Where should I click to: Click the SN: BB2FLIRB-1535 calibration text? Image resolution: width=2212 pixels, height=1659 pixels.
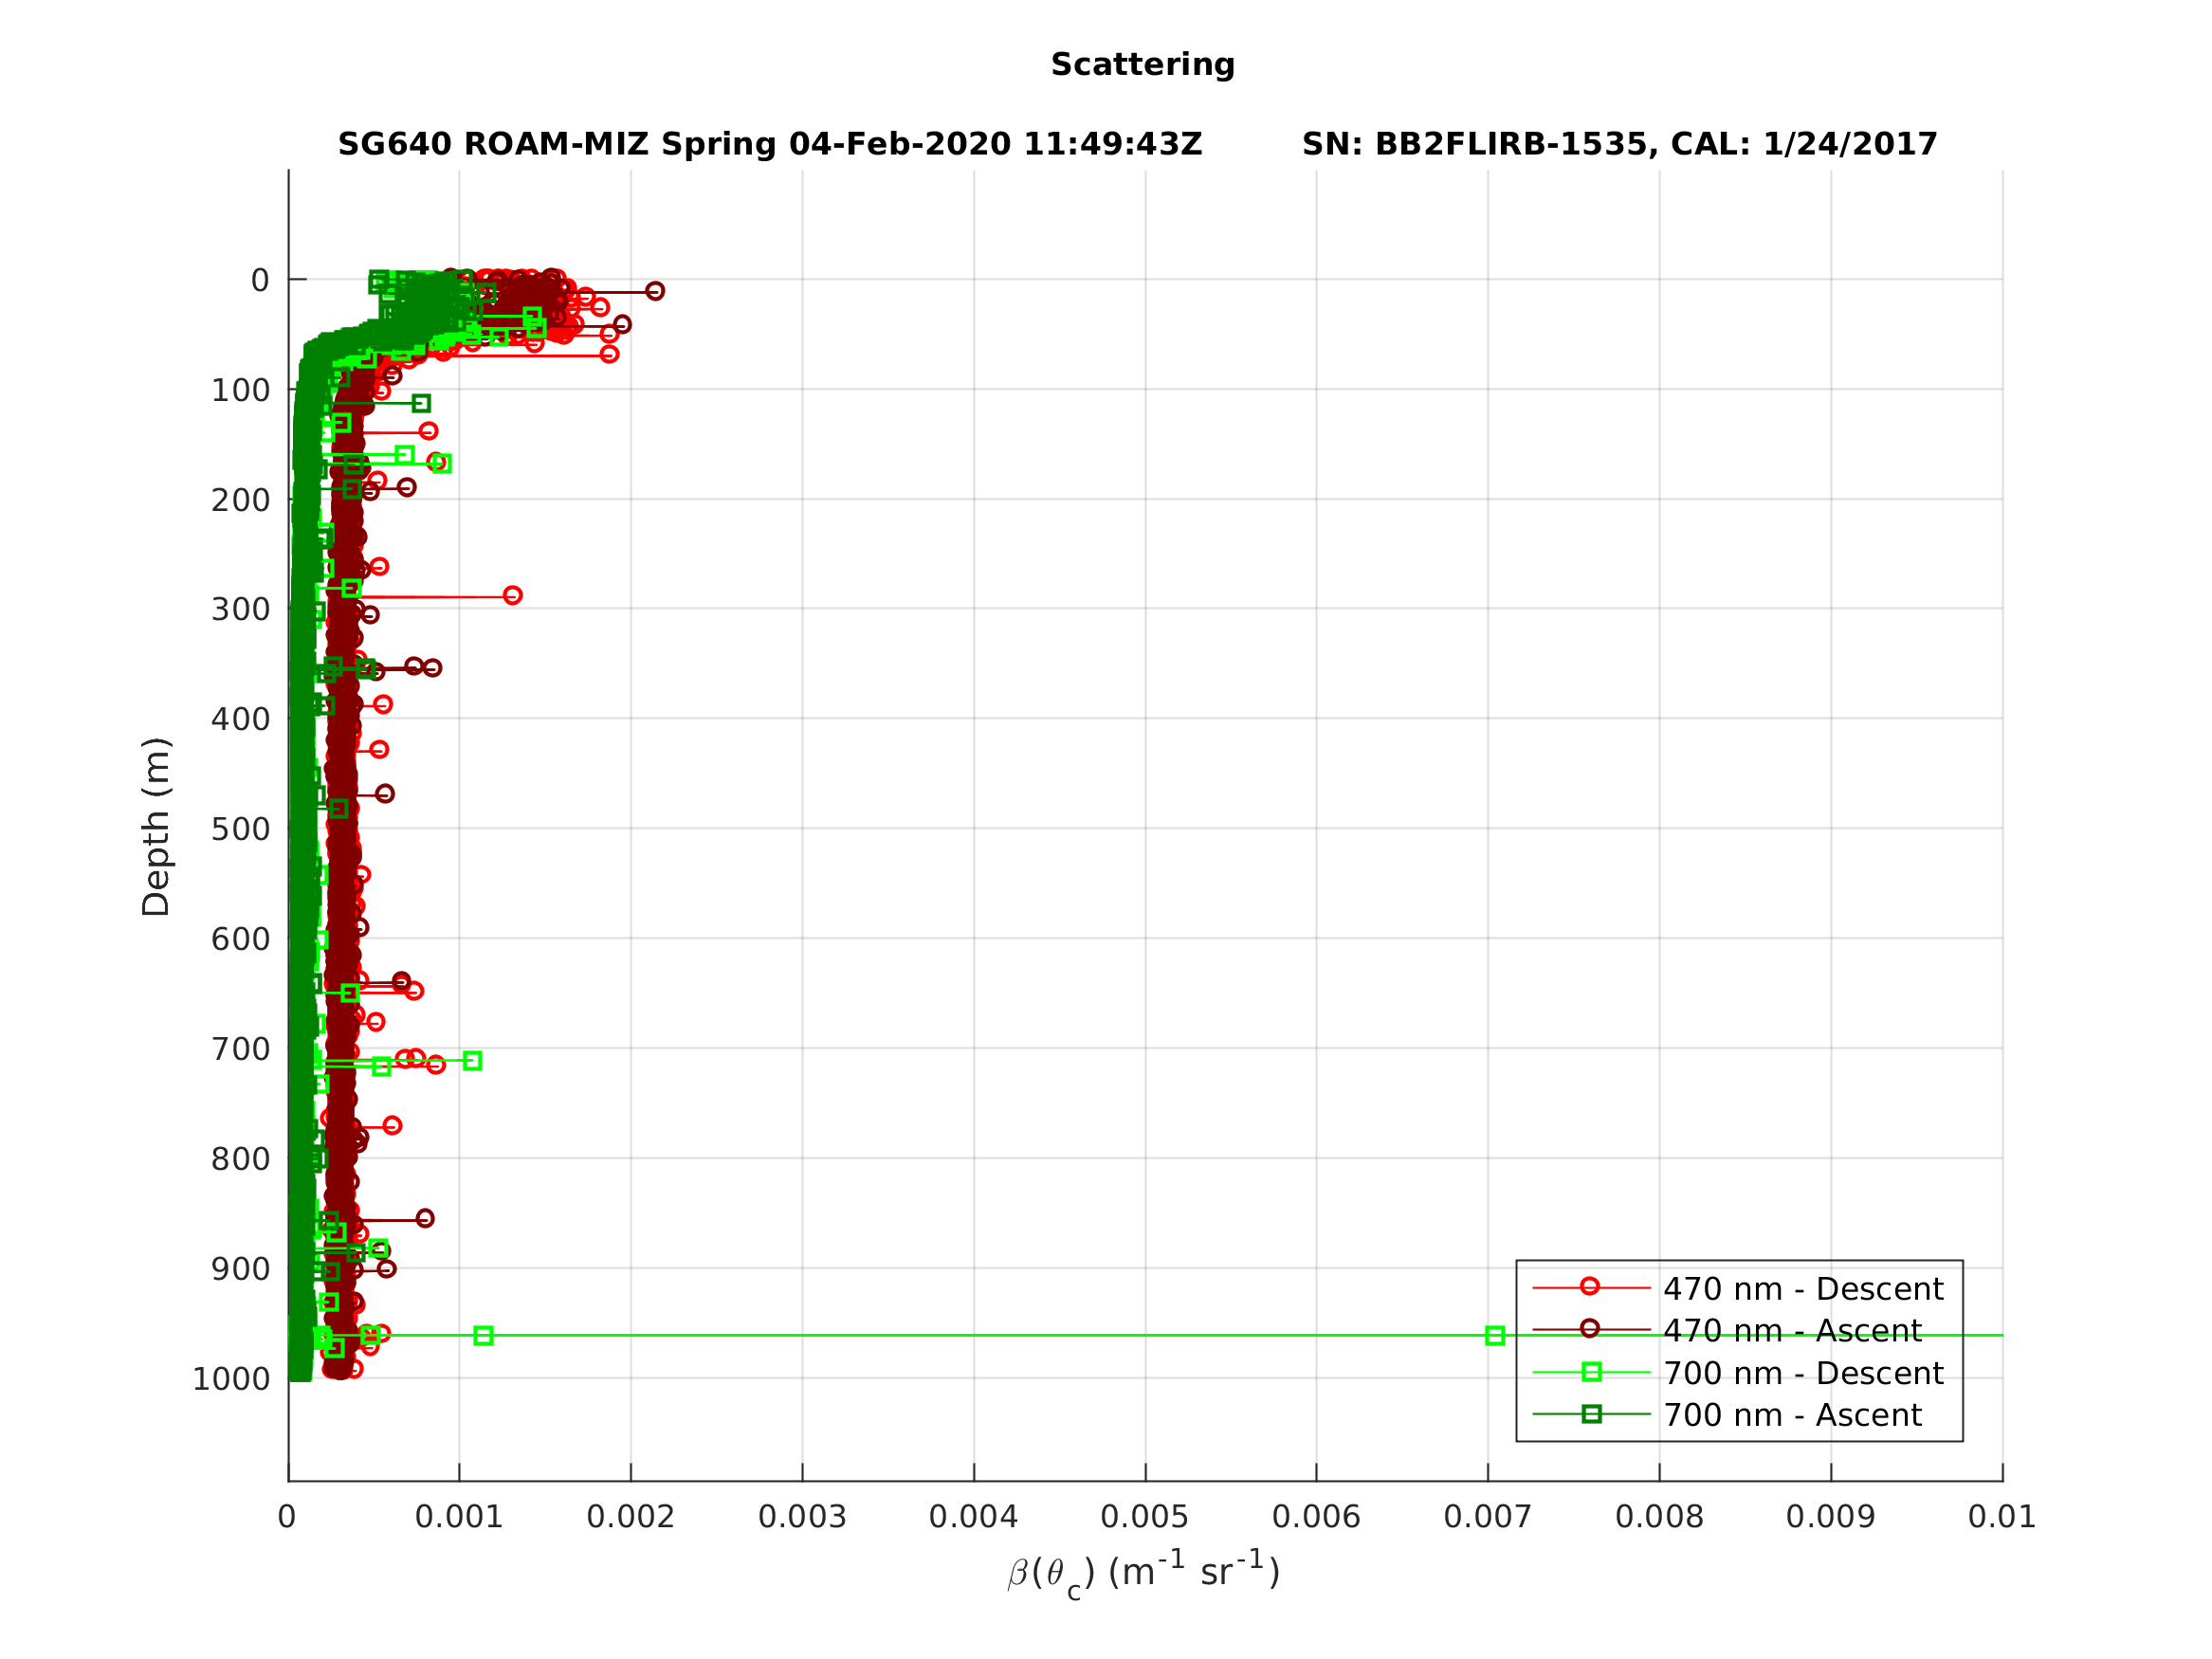click(x=1619, y=144)
